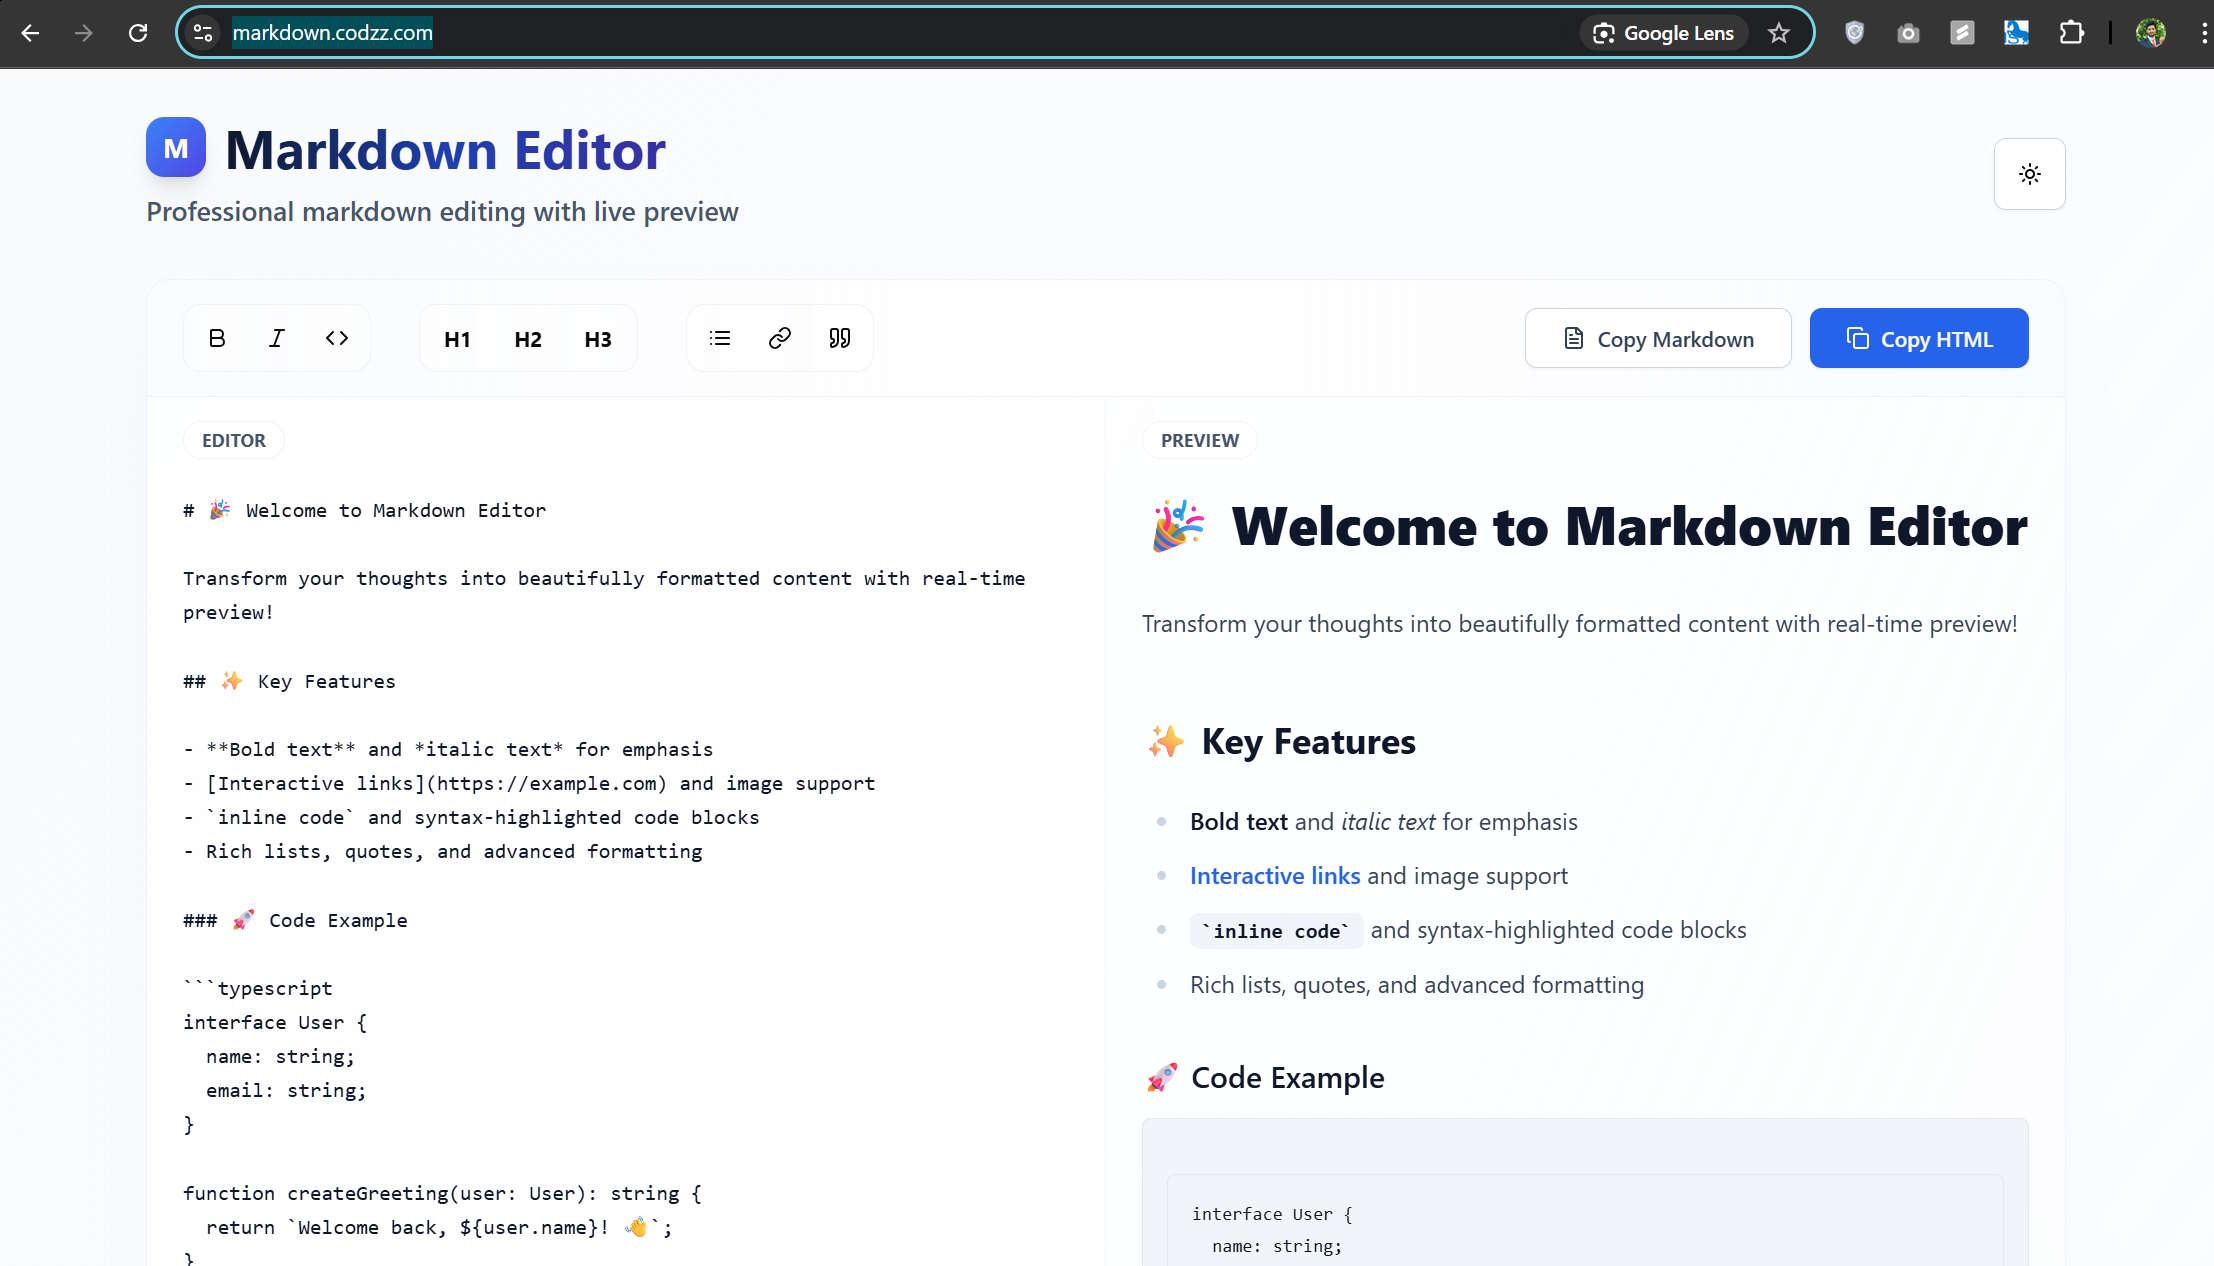Switch to dark theme mode
Image resolution: width=2214 pixels, height=1266 pixels.
tap(2029, 173)
